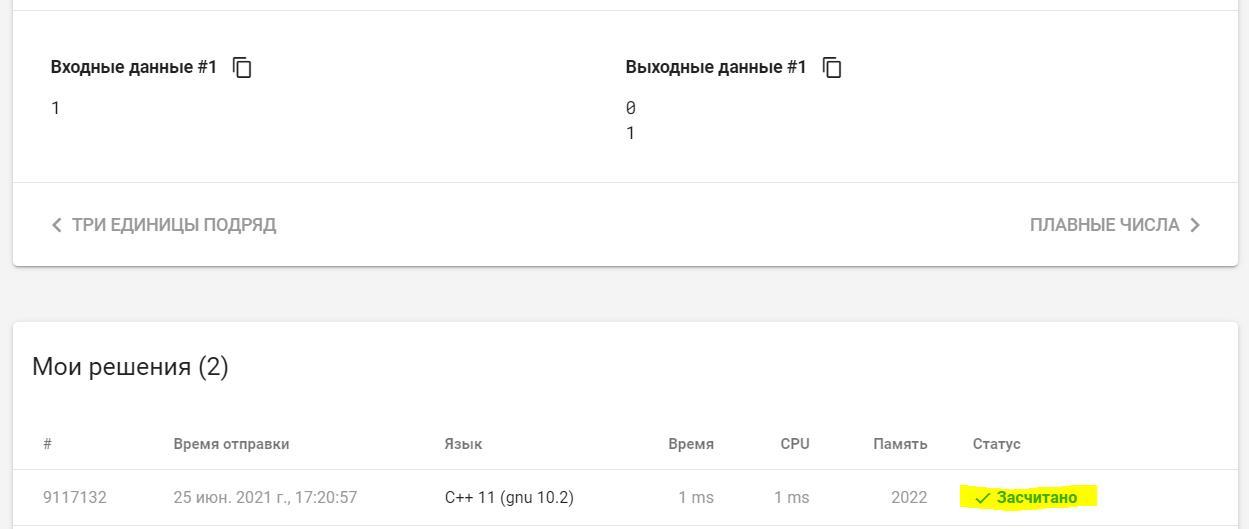Viewport: 1249px width, 529px height.
Task: Click right chevron after ПЛАВНЫЕ ЧИСЛА
Action: click(x=1195, y=225)
